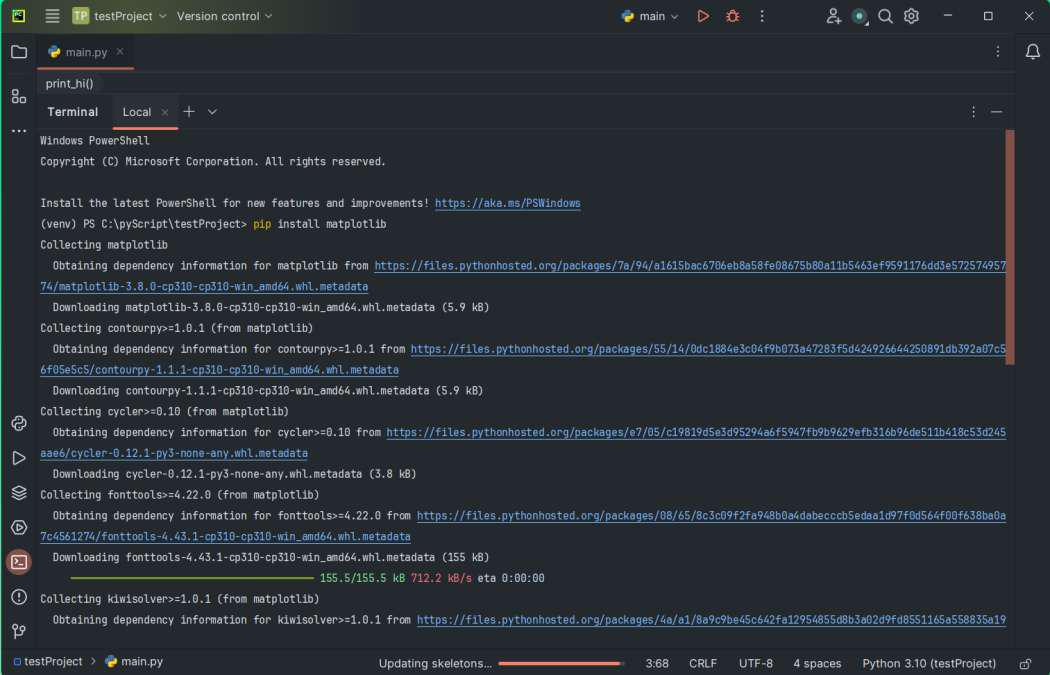Expand the Version control dropdown
Screen dimensions: 1050x675
click(x=224, y=16)
